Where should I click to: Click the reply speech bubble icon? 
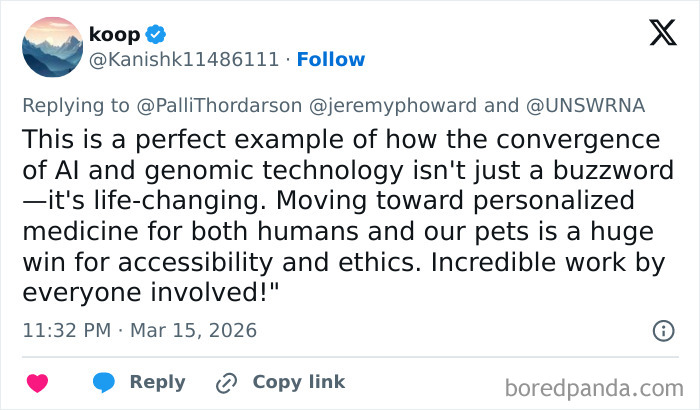click(103, 382)
